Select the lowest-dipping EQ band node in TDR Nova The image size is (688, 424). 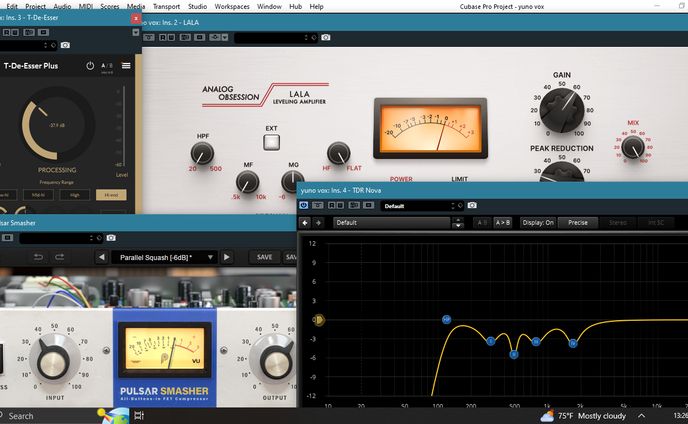click(x=514, y=354)
